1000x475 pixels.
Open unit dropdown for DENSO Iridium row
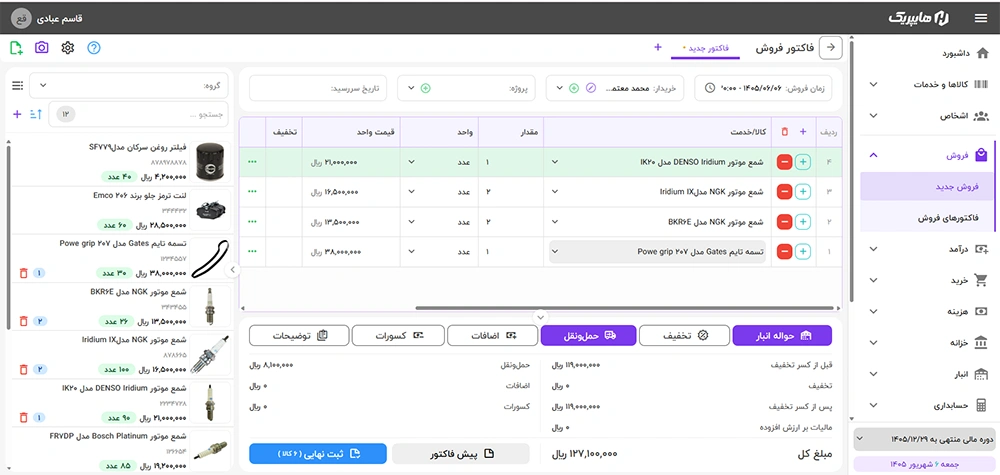tap(410, 162)
